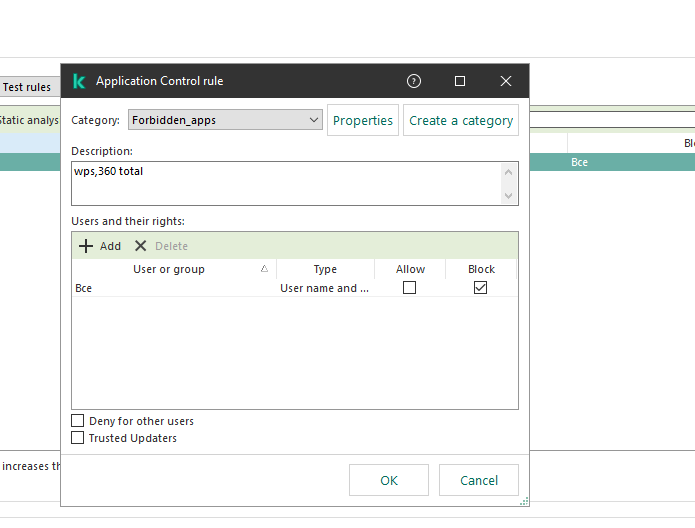This screenshot has width=695, height=528.
Task: Close the Application Control rule dialog
Action: click(506, 81)
